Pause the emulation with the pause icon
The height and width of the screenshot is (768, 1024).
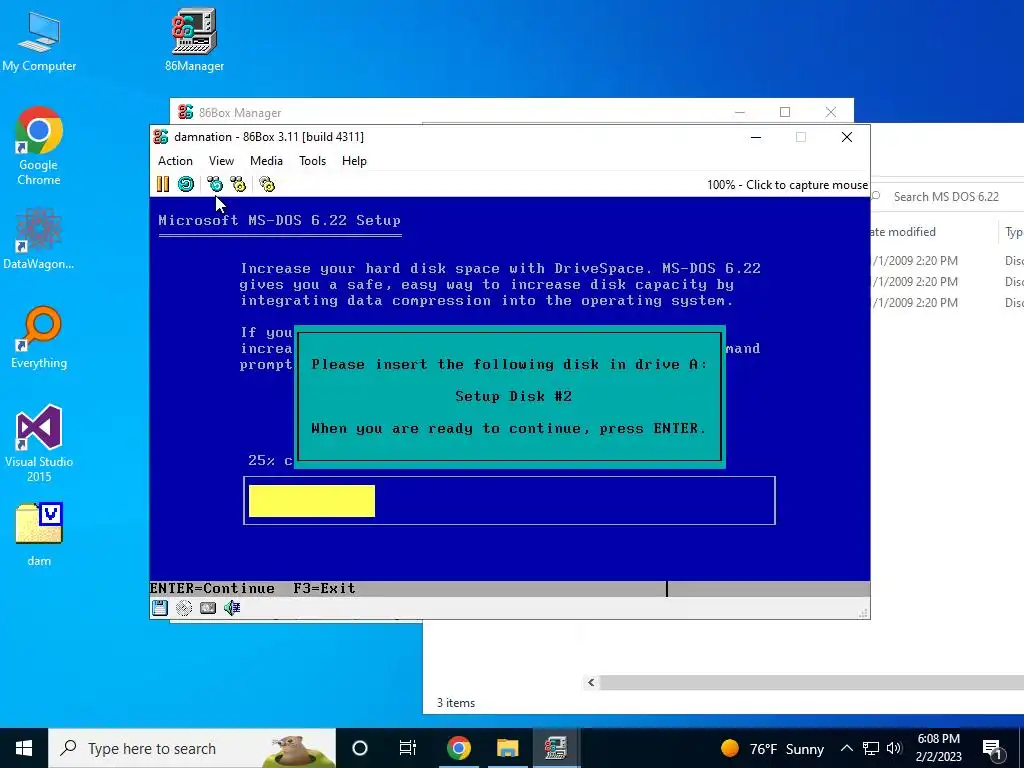163,185
